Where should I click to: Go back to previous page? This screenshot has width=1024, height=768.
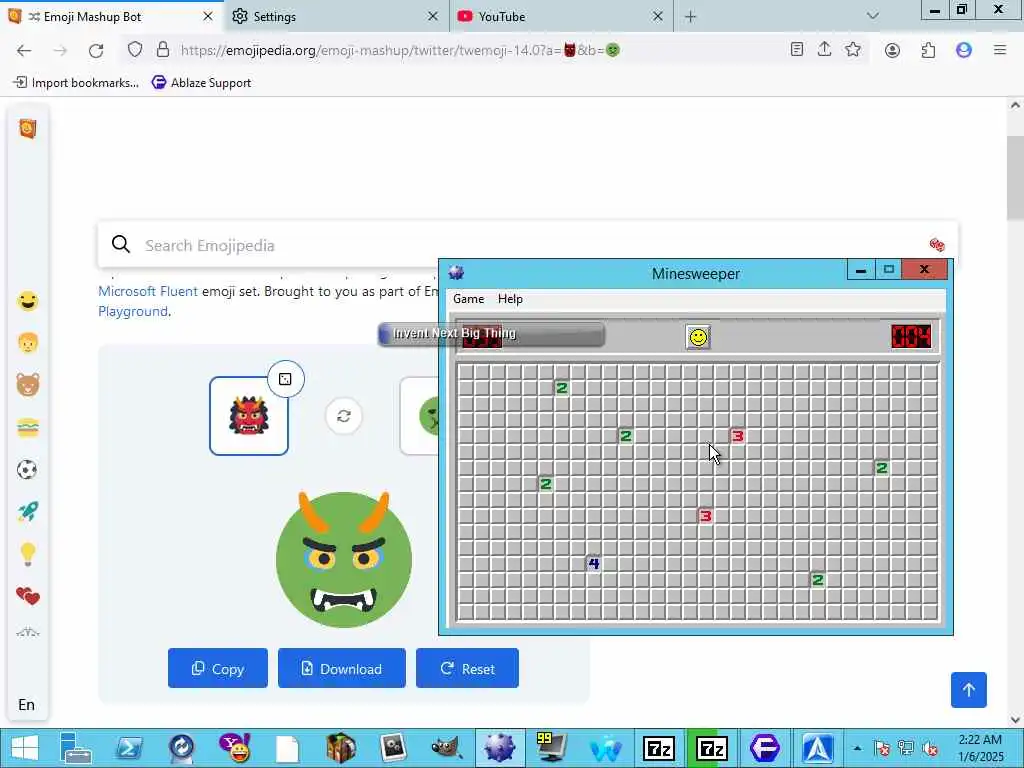click(24, 50)
